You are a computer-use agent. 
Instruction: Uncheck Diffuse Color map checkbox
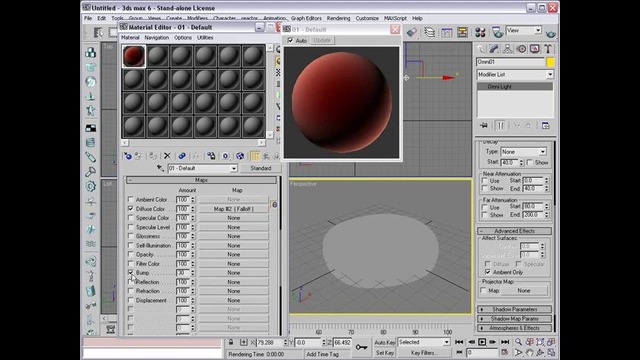pyautogui.click(x=131, y=209)
